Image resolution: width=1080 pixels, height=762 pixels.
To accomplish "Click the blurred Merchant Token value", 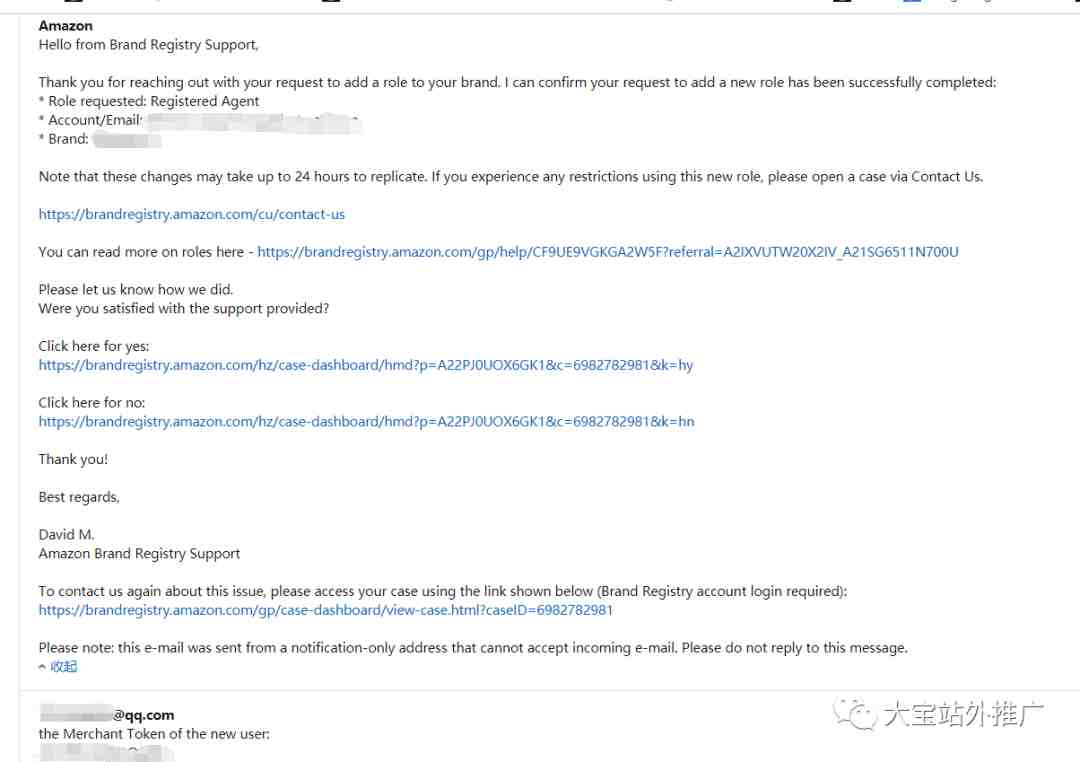I will click(x=107, y=754).
